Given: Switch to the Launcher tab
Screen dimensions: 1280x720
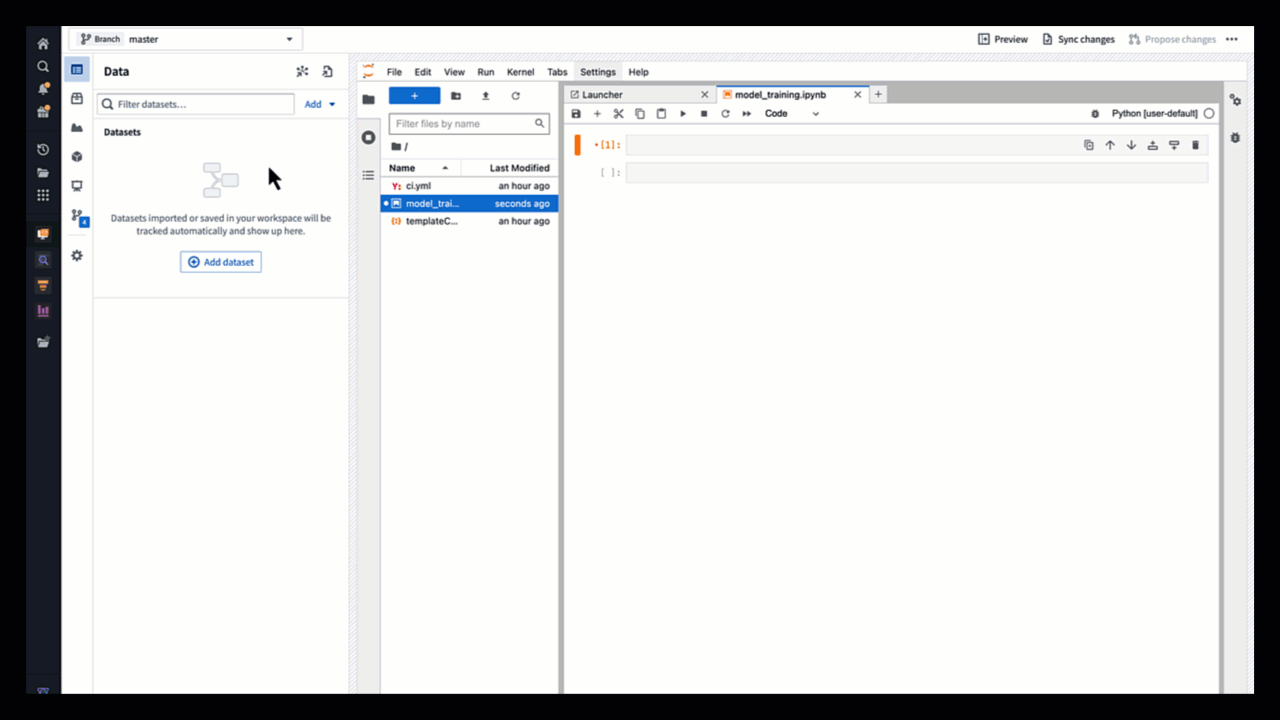Looking at the screenshot, I should coord(601,93).
